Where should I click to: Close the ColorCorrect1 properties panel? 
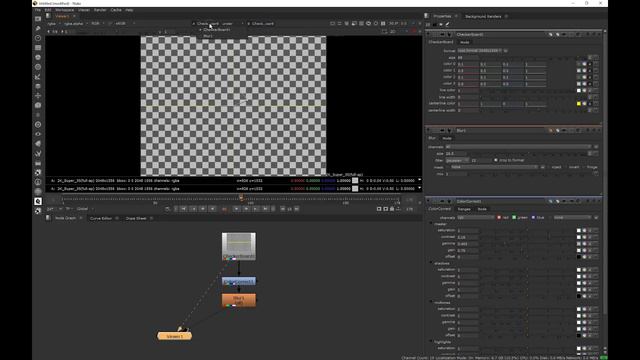point(599,201)
